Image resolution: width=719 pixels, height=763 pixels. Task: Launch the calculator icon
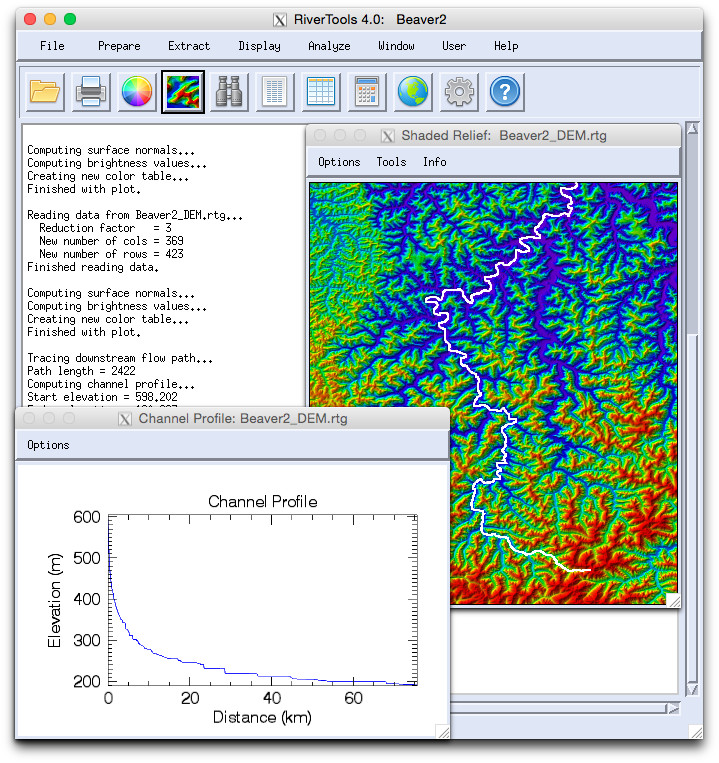pyautogui.click(x=367, y=93)
